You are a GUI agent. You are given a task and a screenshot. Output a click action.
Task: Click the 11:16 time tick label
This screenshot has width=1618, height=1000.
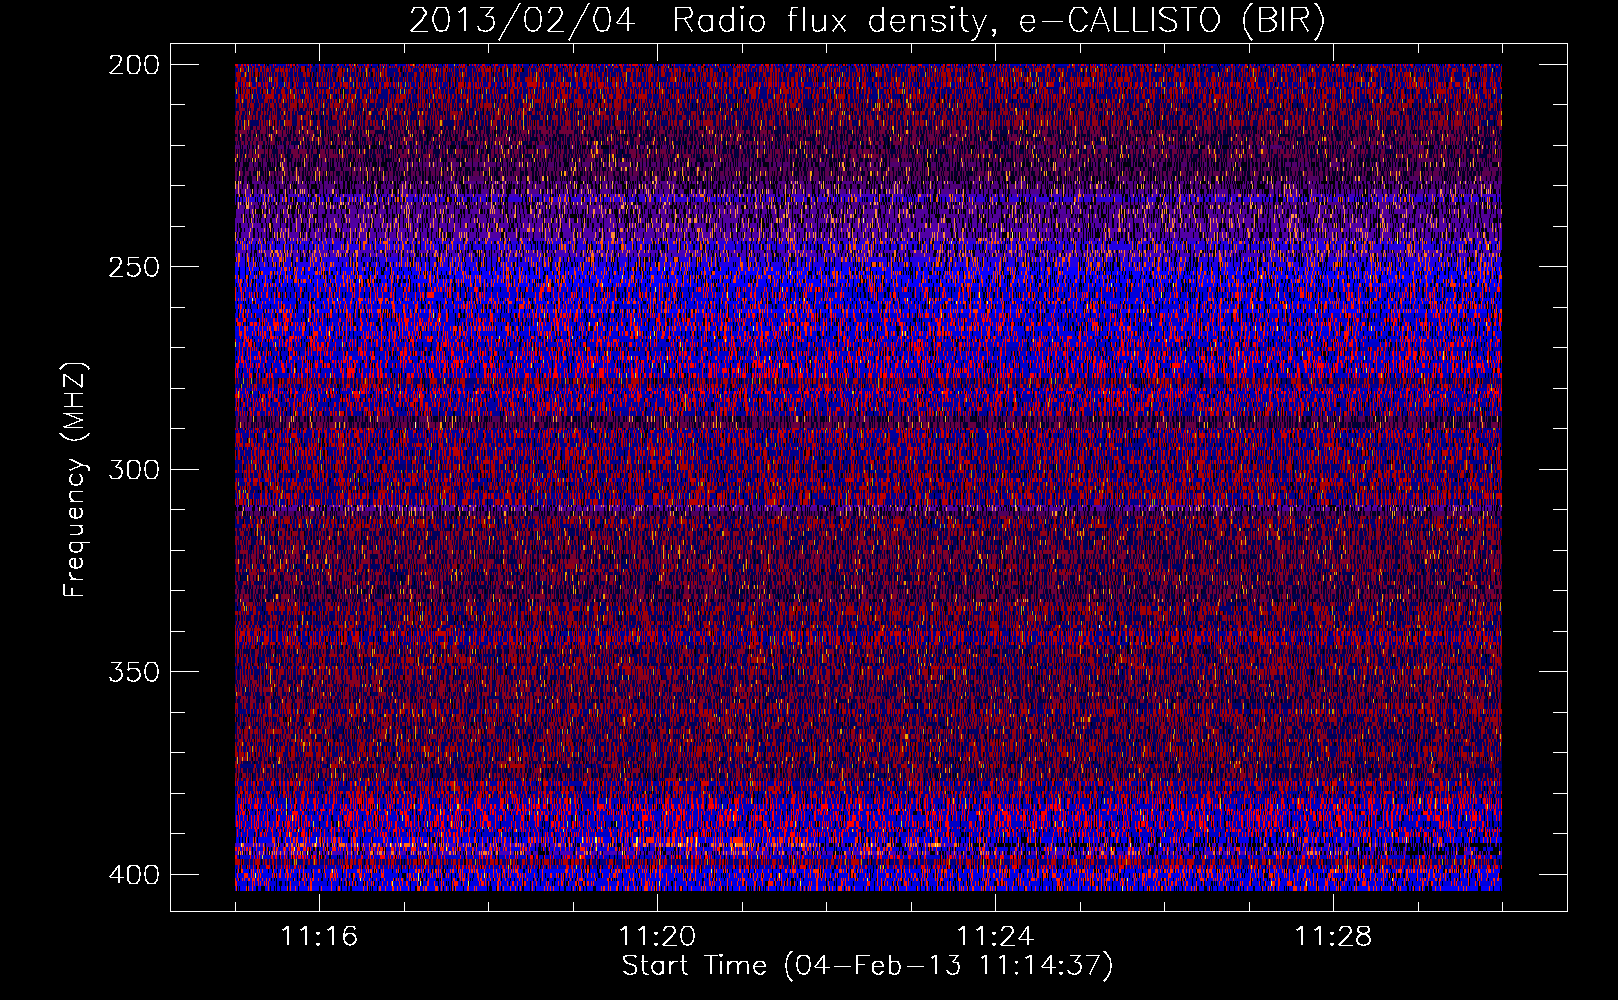point(319,937)
